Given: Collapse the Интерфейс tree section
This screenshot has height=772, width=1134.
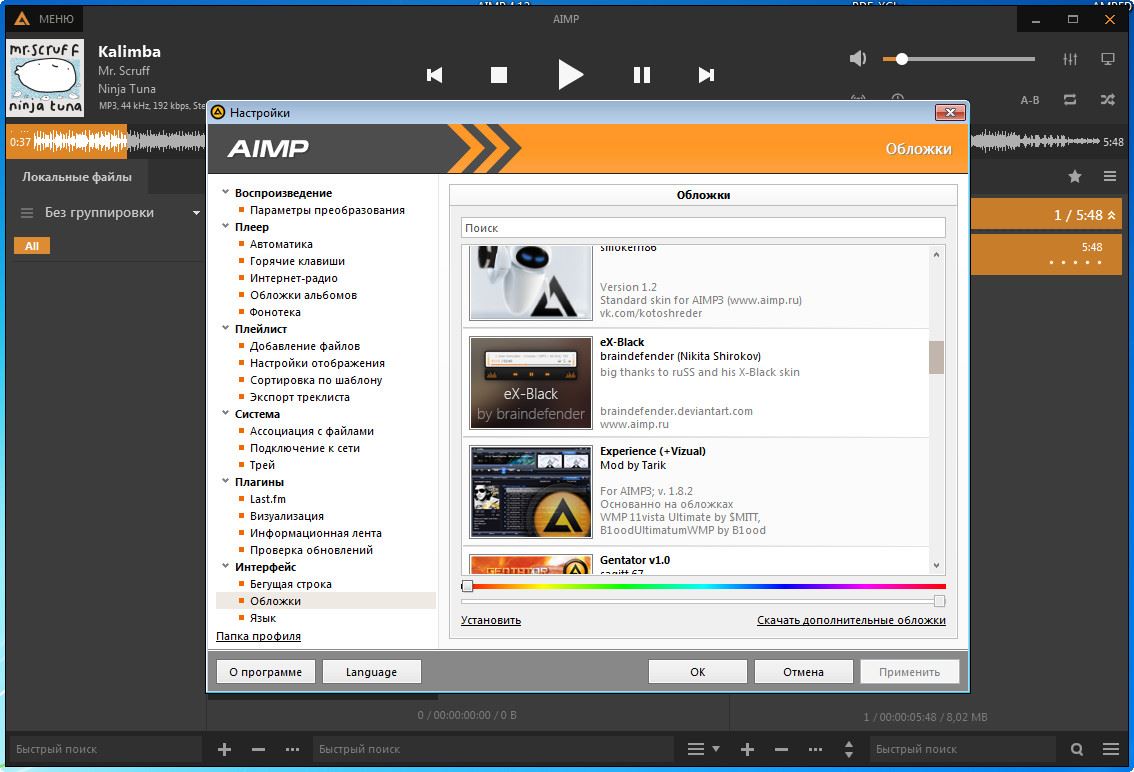Looking at the screenshot, I should 225,567.
